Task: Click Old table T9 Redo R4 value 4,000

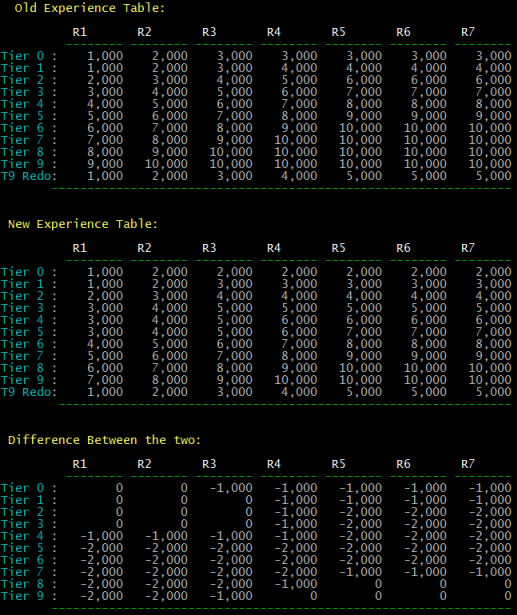Action: (299, 176)
